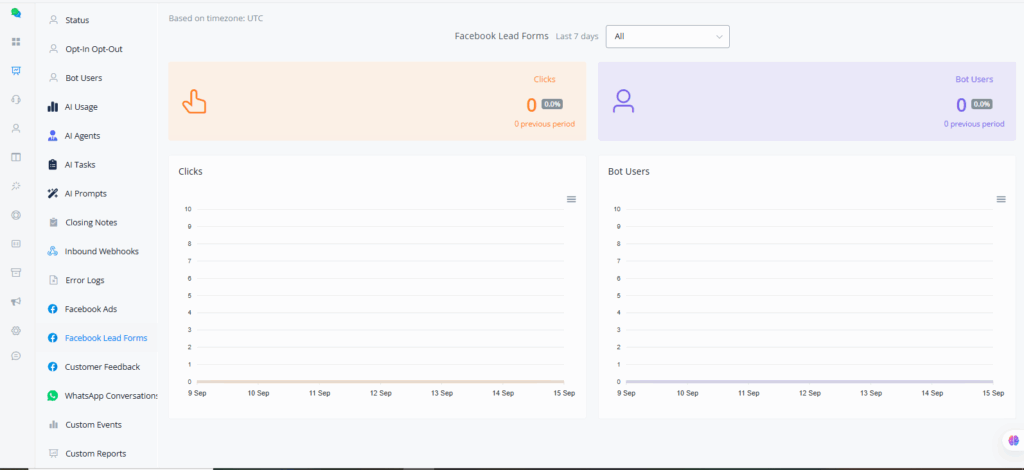Select AI Agents in the sidebar
This screenshot has width=1024, height=470.
click(x=82, y=136)
